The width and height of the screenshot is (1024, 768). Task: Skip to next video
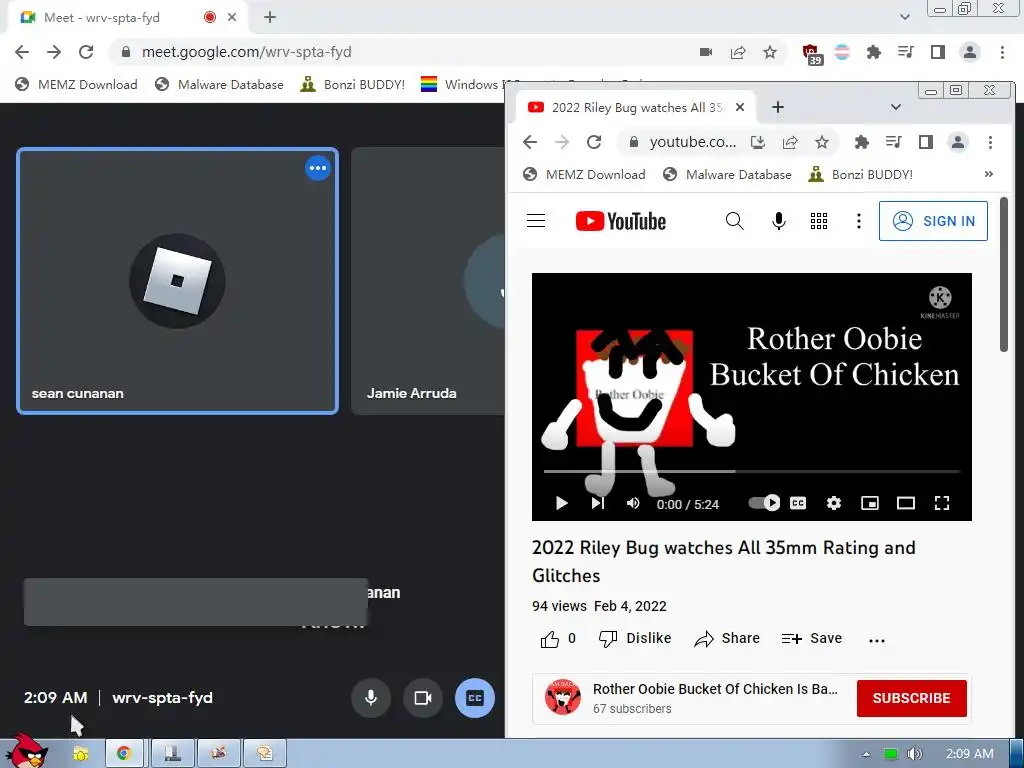click(x=598, y=503)
